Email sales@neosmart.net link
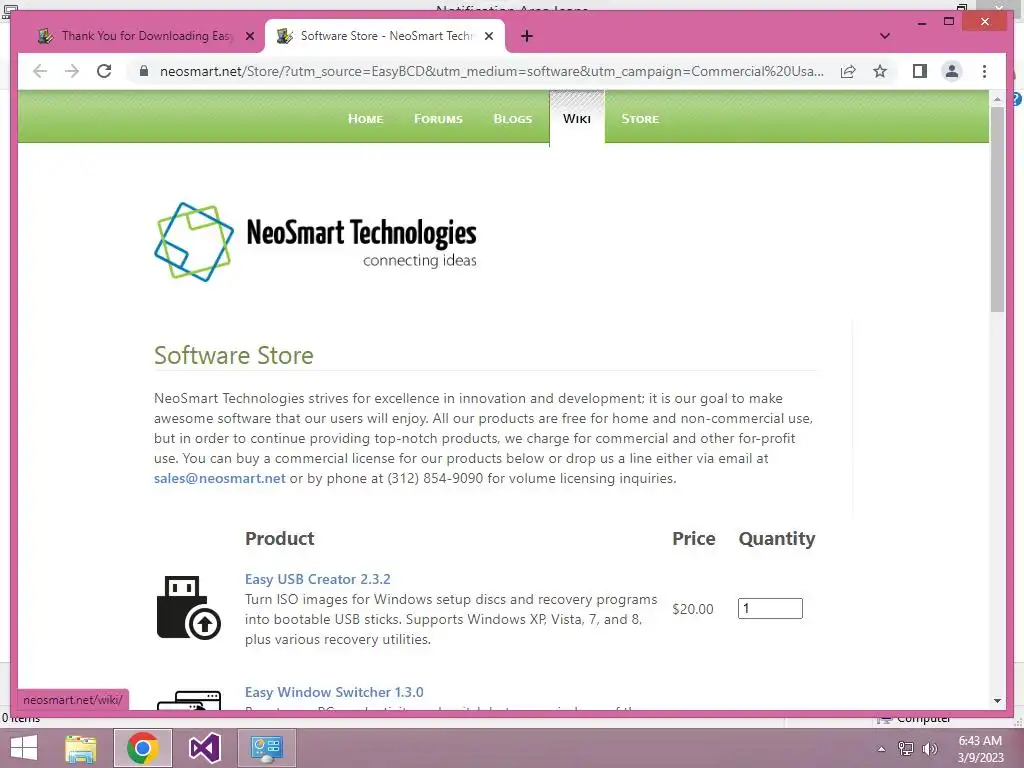Screen dimensions: 1024x768 (x=219, y=478)
